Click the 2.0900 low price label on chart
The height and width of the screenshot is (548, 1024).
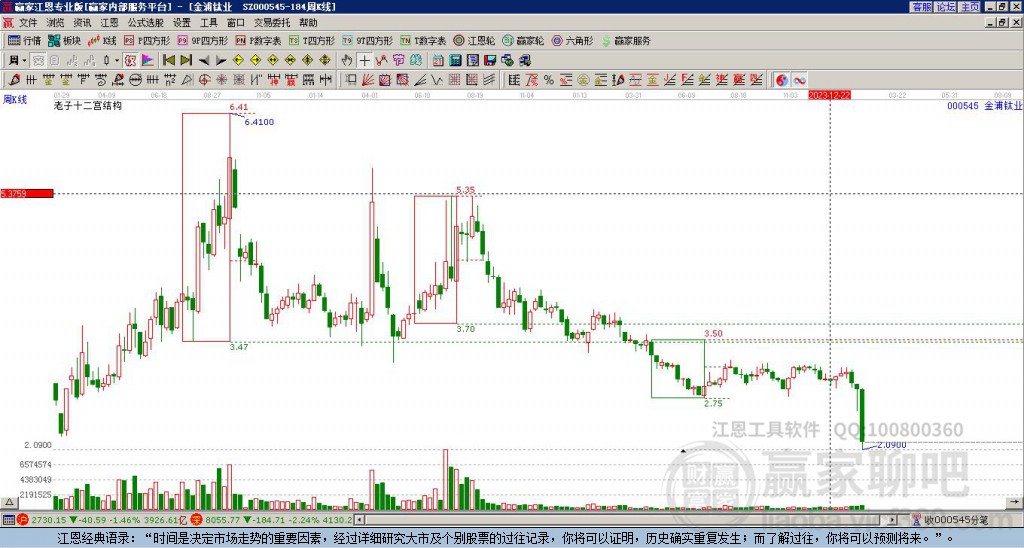pos(891,445)
